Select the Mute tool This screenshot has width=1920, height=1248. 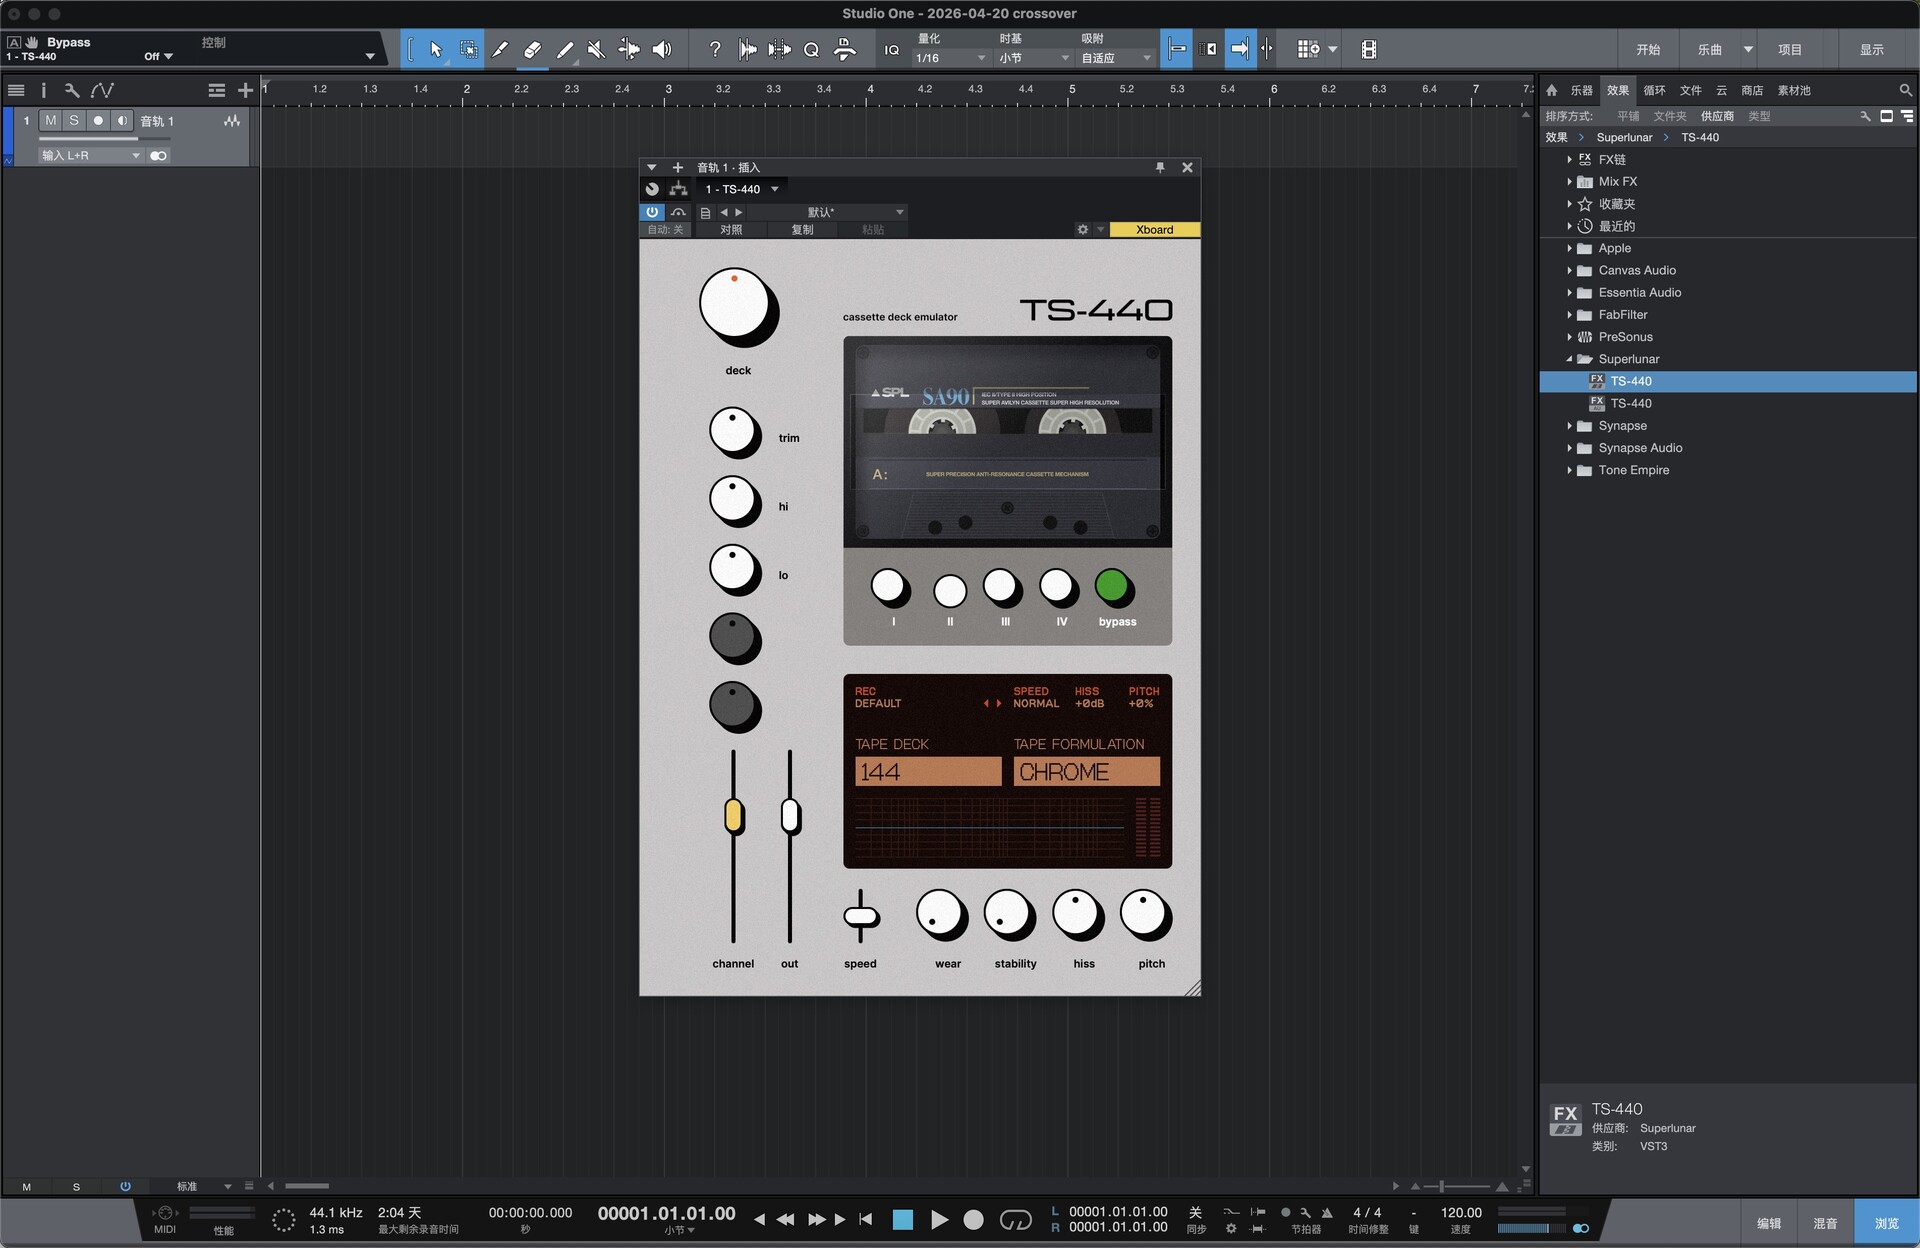tap(596, 49)
